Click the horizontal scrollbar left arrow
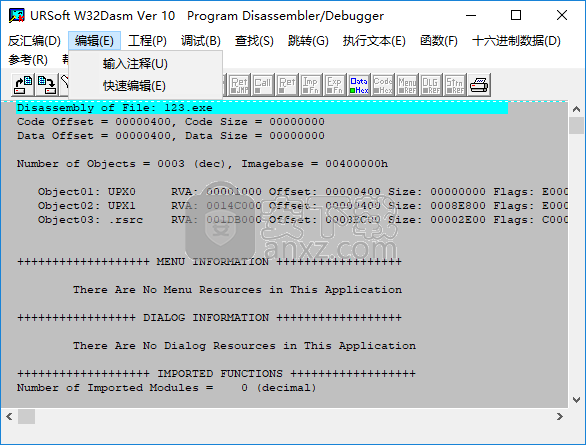Screen dimensions: 586x445 [x=9, y=416]
